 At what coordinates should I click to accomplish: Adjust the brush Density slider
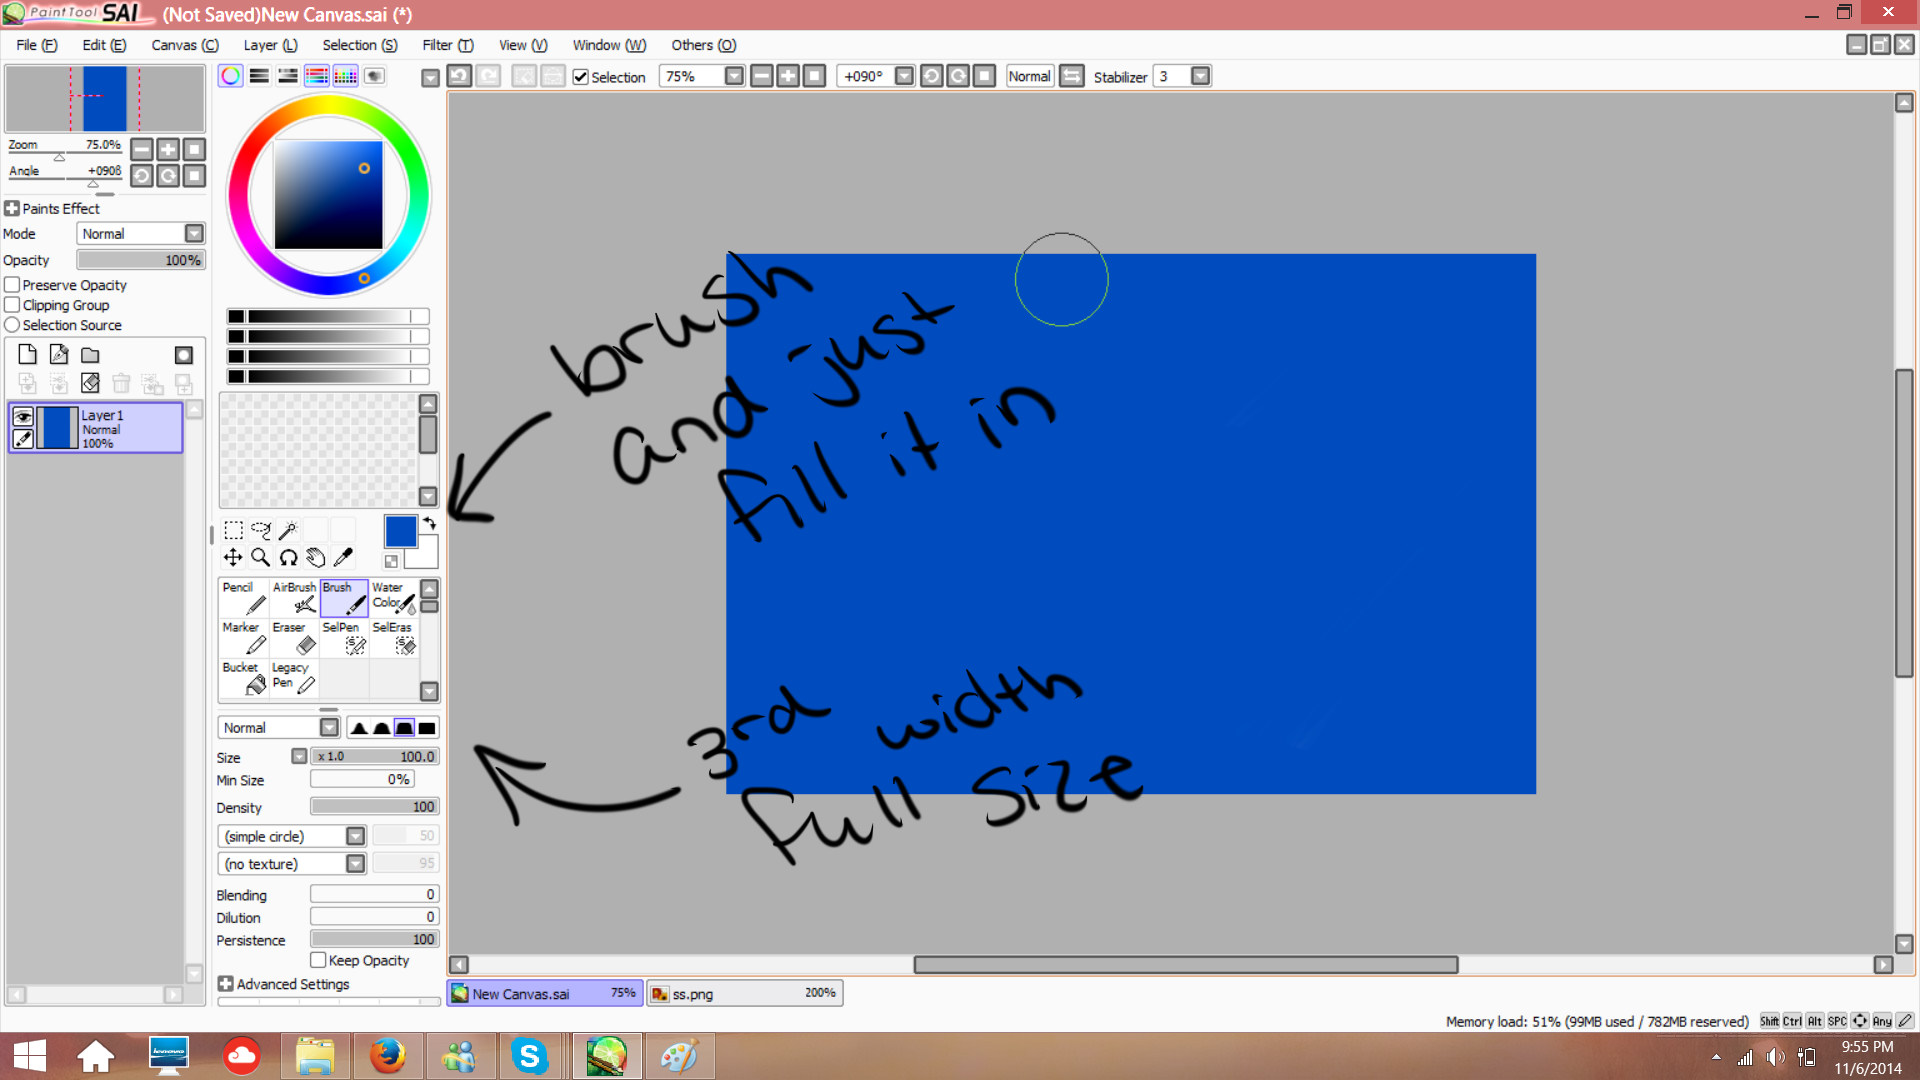pyautogui.click(x=374, y=807)
